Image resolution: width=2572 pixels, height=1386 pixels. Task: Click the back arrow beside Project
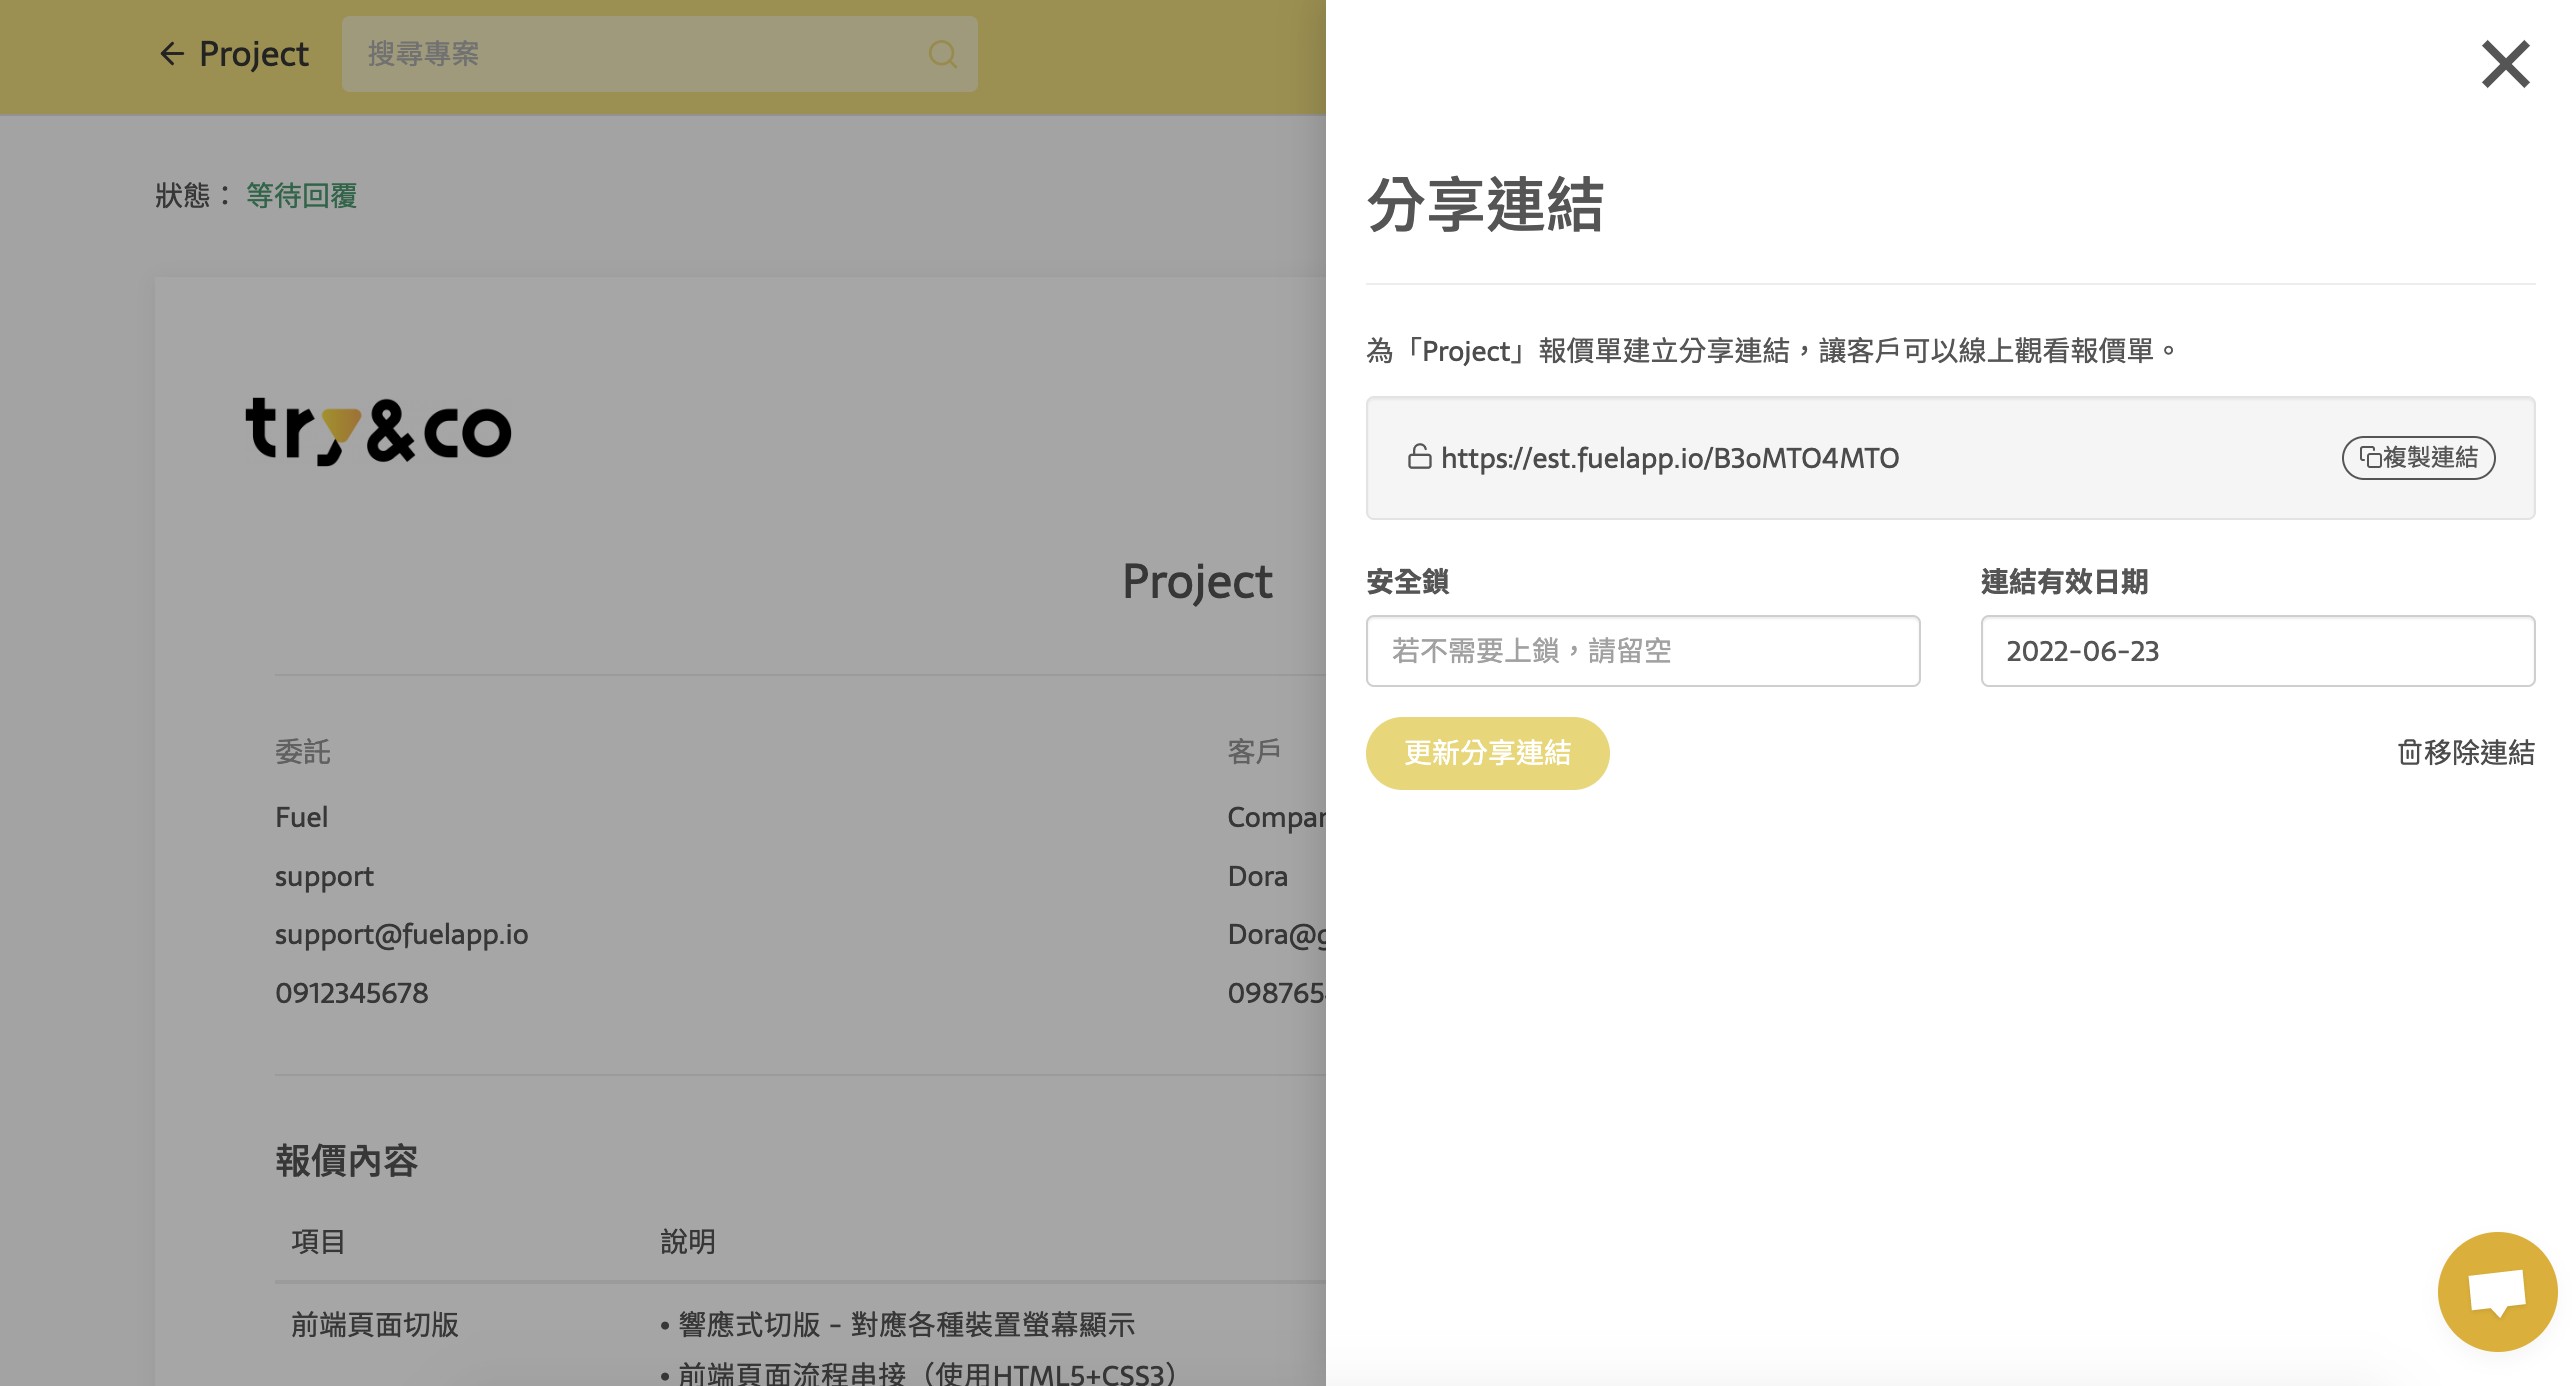171,54
